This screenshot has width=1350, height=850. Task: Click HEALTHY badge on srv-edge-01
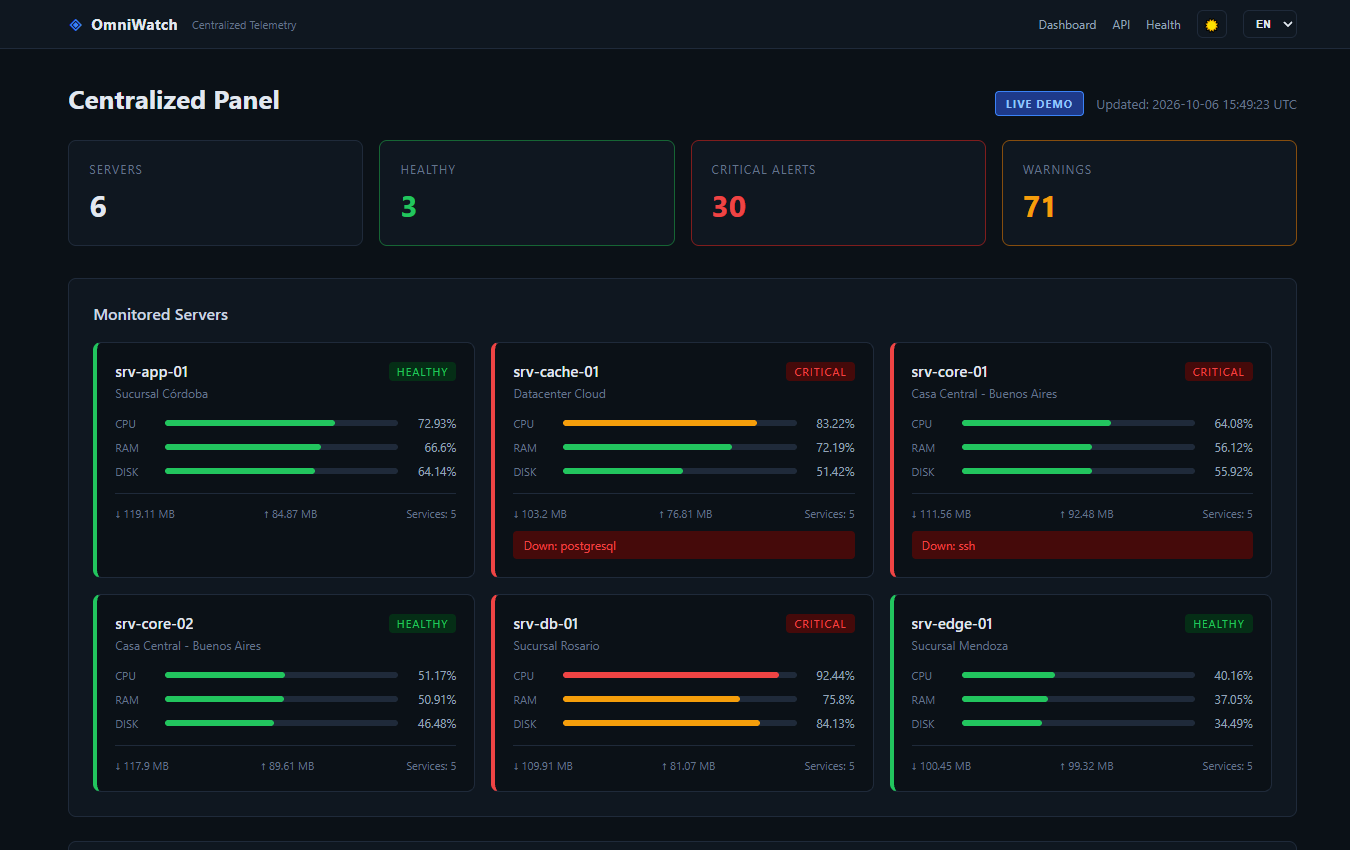pos(1218,624)
